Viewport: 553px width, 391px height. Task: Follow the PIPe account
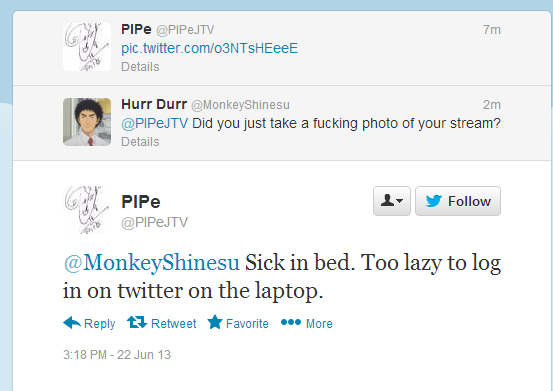coord(458,201)
